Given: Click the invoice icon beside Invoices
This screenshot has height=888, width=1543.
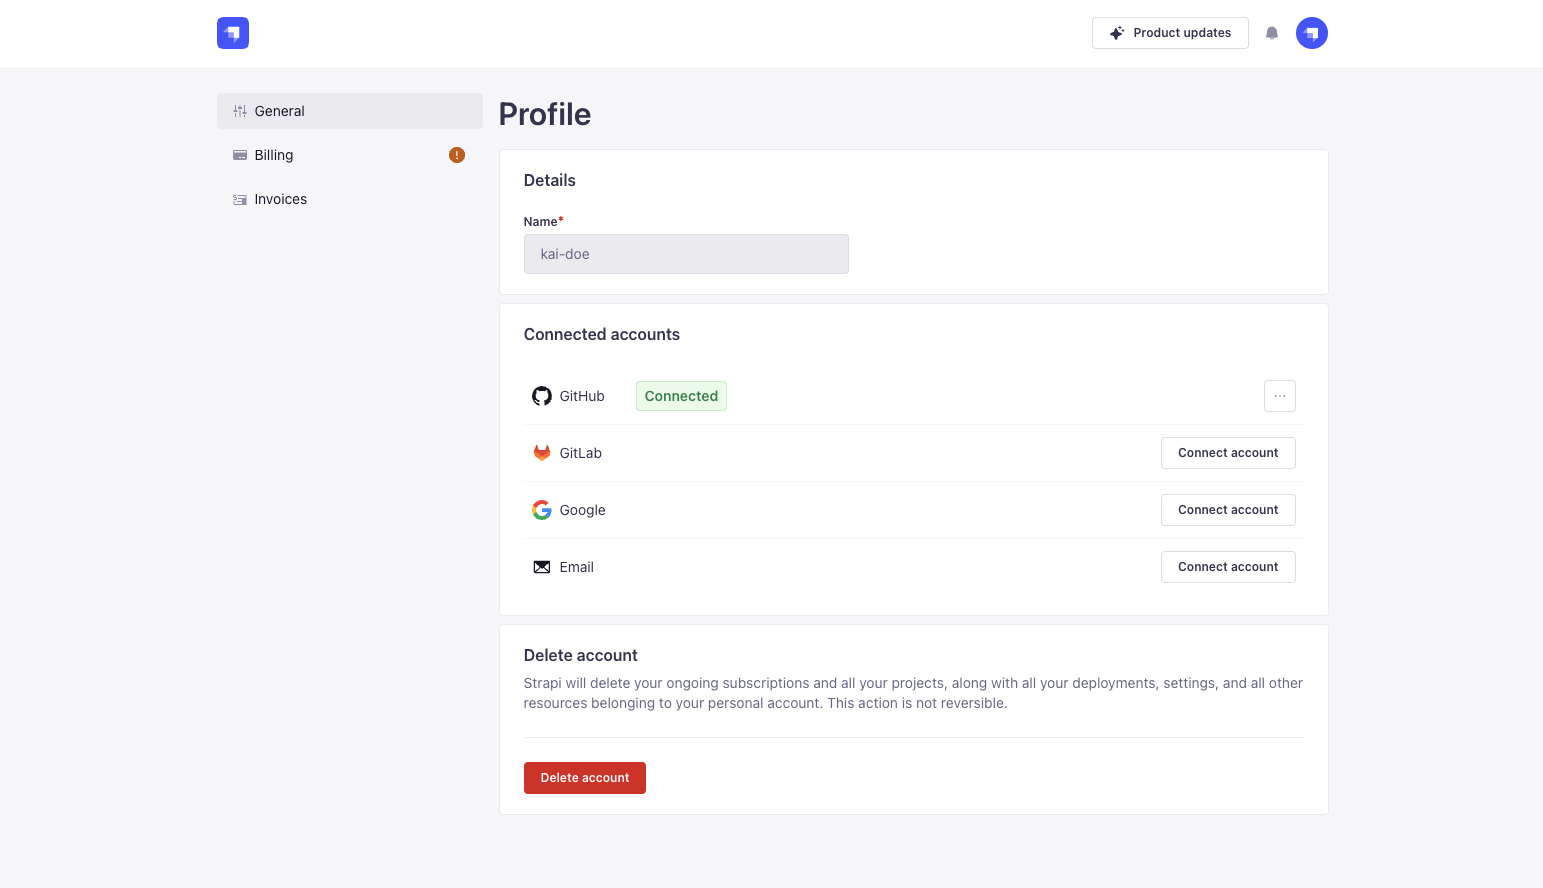Looking at the screenshot, I should tap(239, 199).
